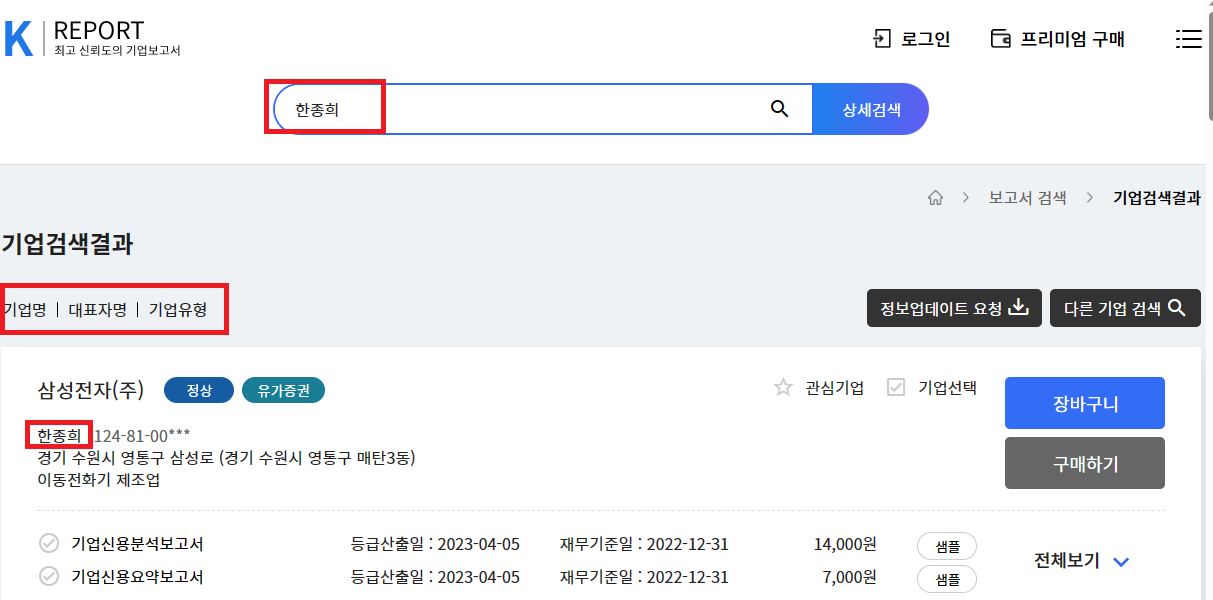Click the 다른 기업 검색 button
The image size is (1213, 600).
pos(1126,308)
